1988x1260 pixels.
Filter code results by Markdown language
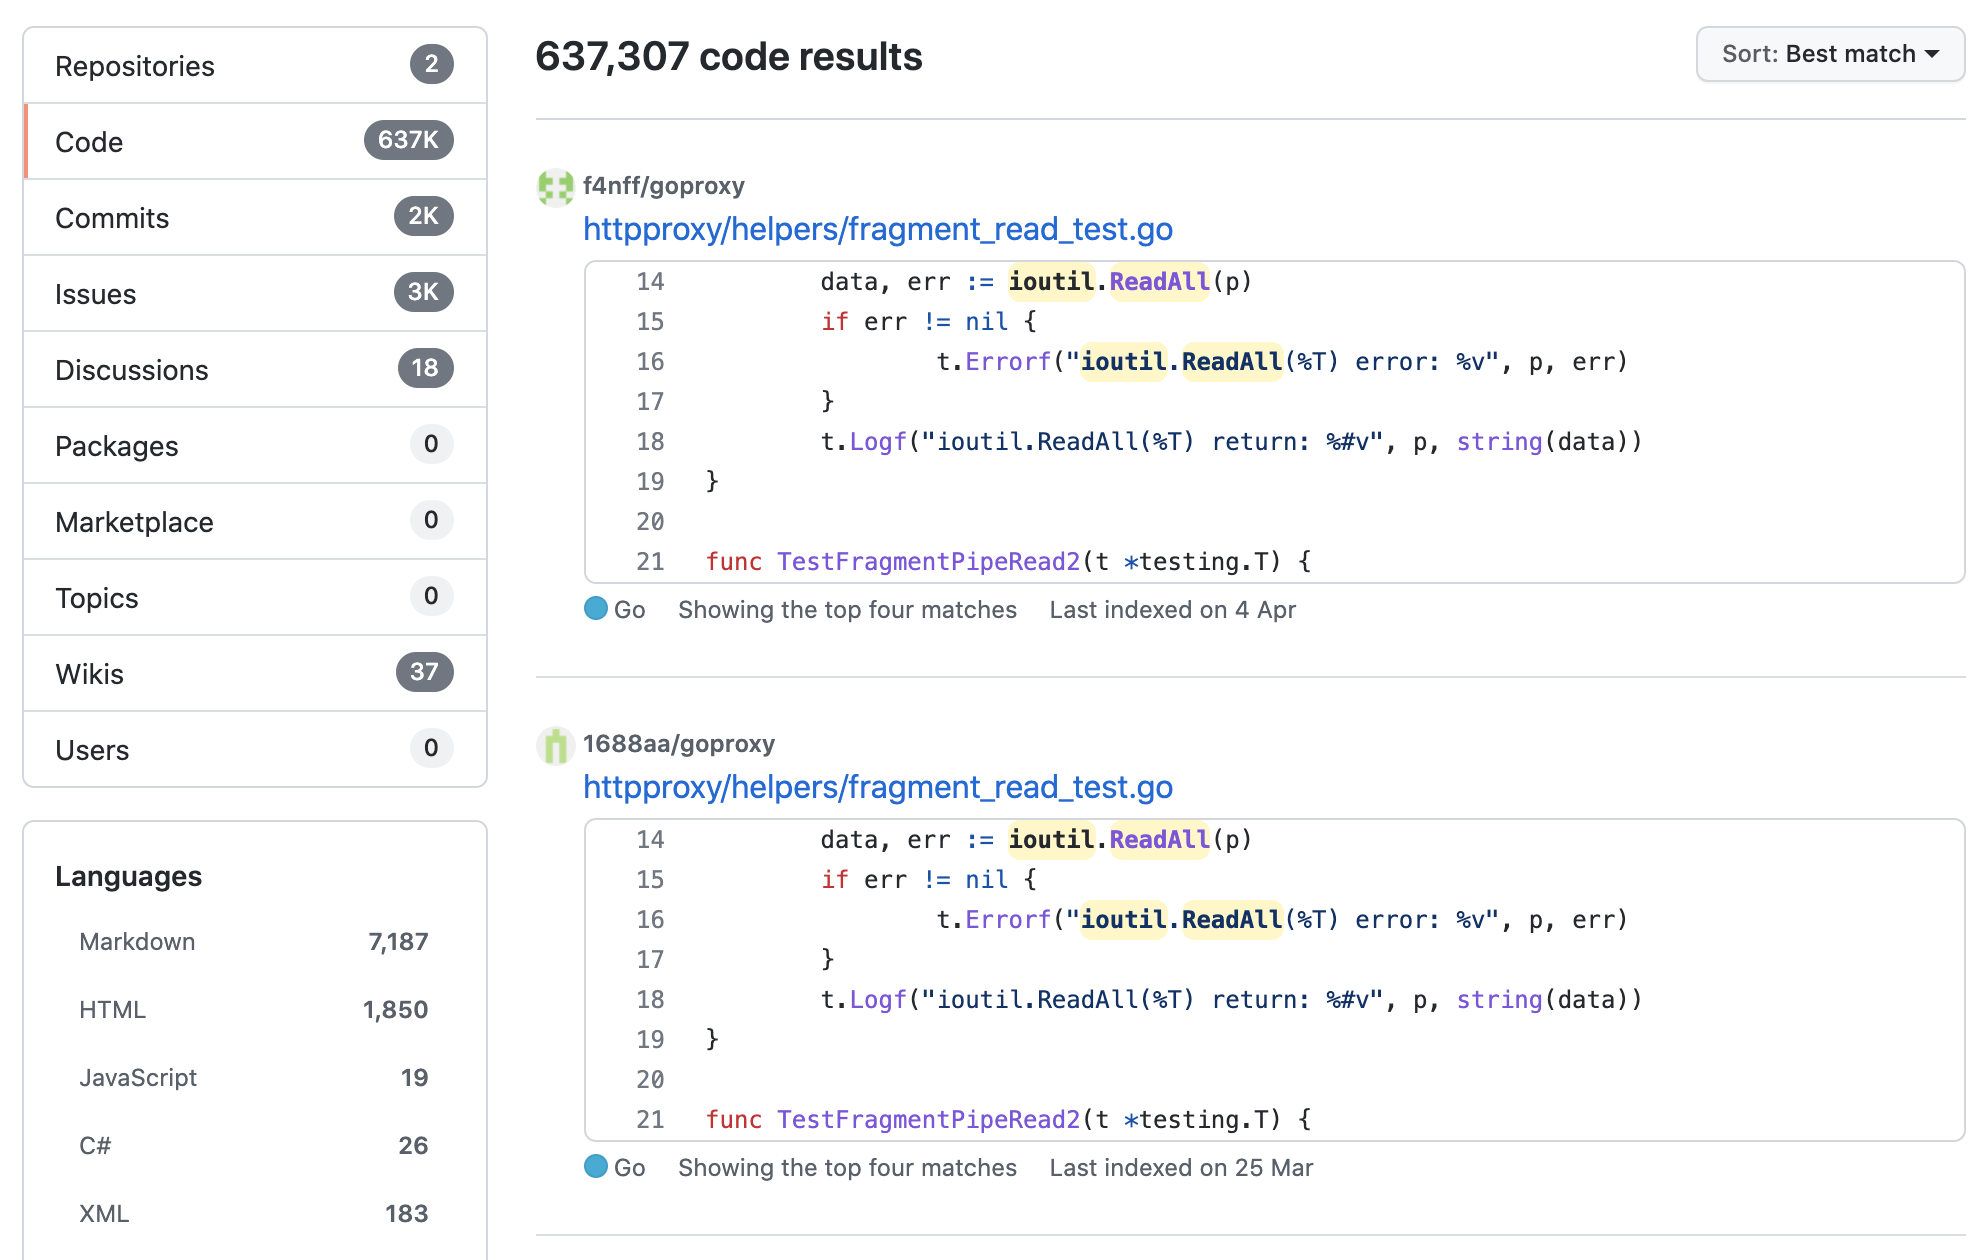[x=138, y=942]
